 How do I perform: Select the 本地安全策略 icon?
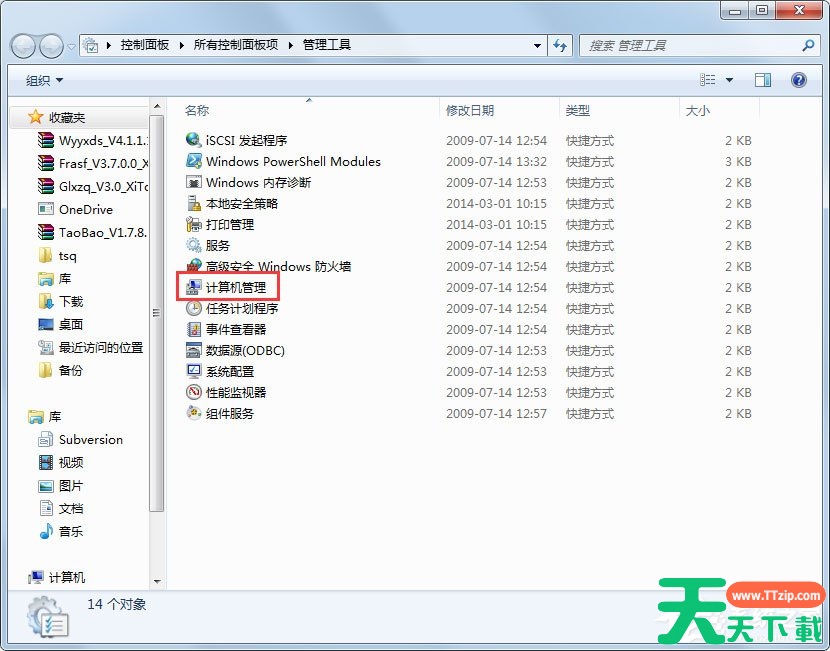[194, 203]
